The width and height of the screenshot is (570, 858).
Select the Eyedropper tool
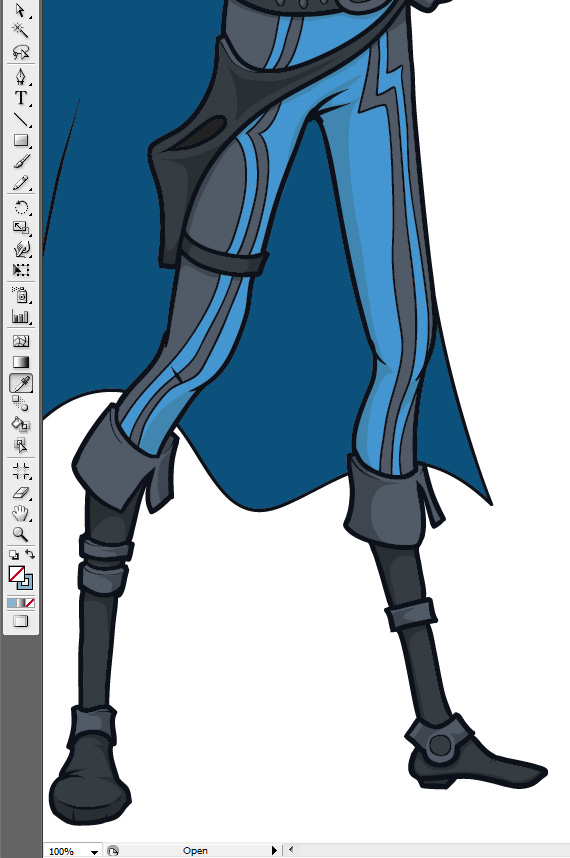click(x=20, y=383)
